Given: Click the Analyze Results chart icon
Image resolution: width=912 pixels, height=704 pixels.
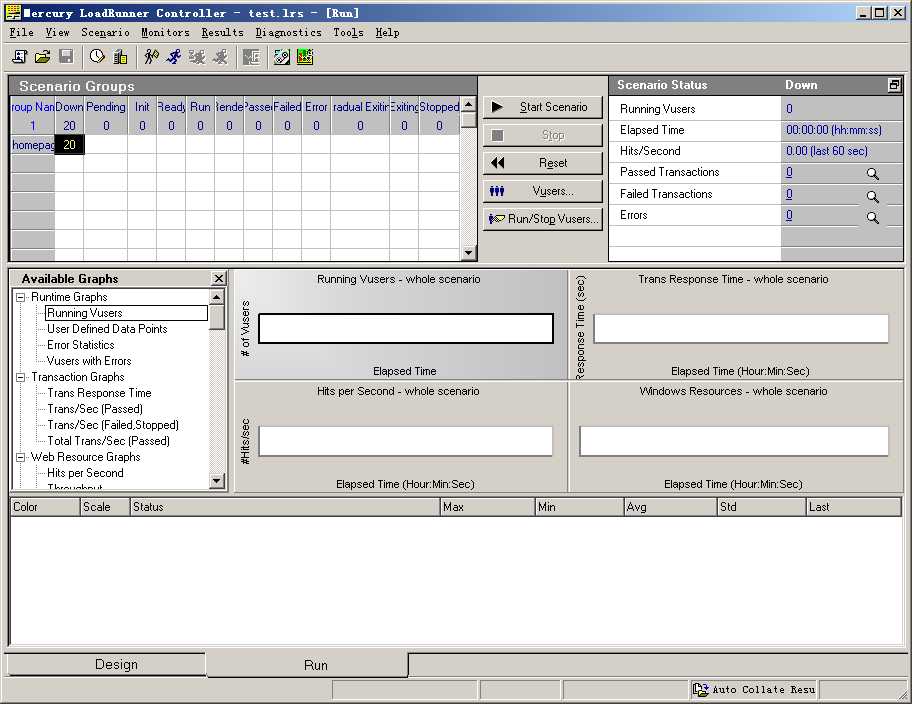Looking at the screenshot, I should coord(305,56).
